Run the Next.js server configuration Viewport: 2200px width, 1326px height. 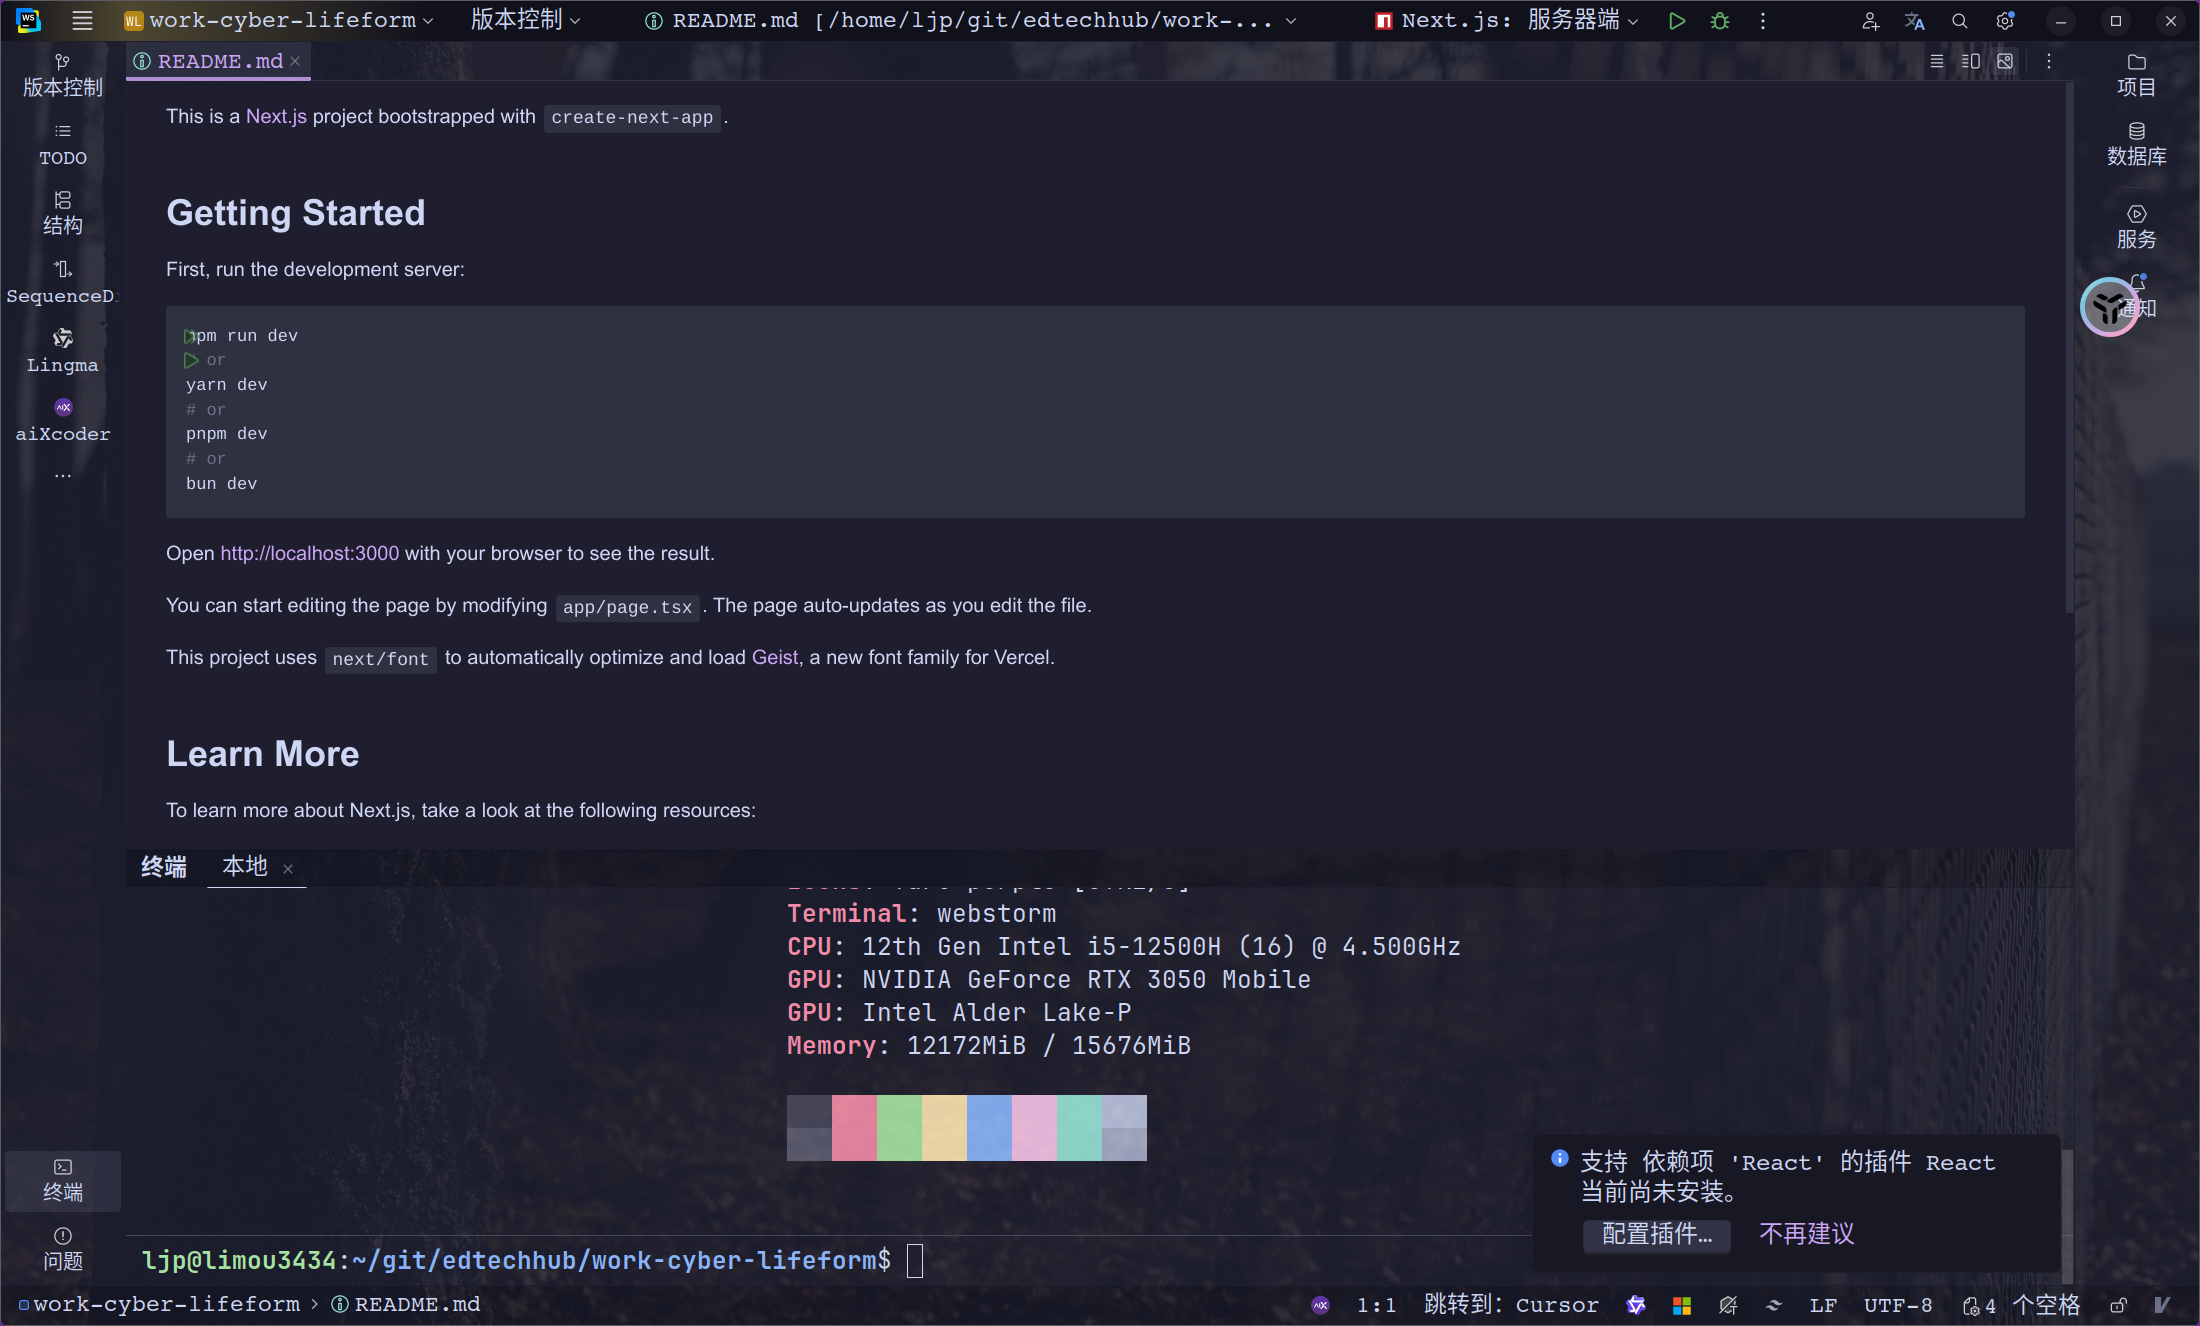coord(1677,21)
